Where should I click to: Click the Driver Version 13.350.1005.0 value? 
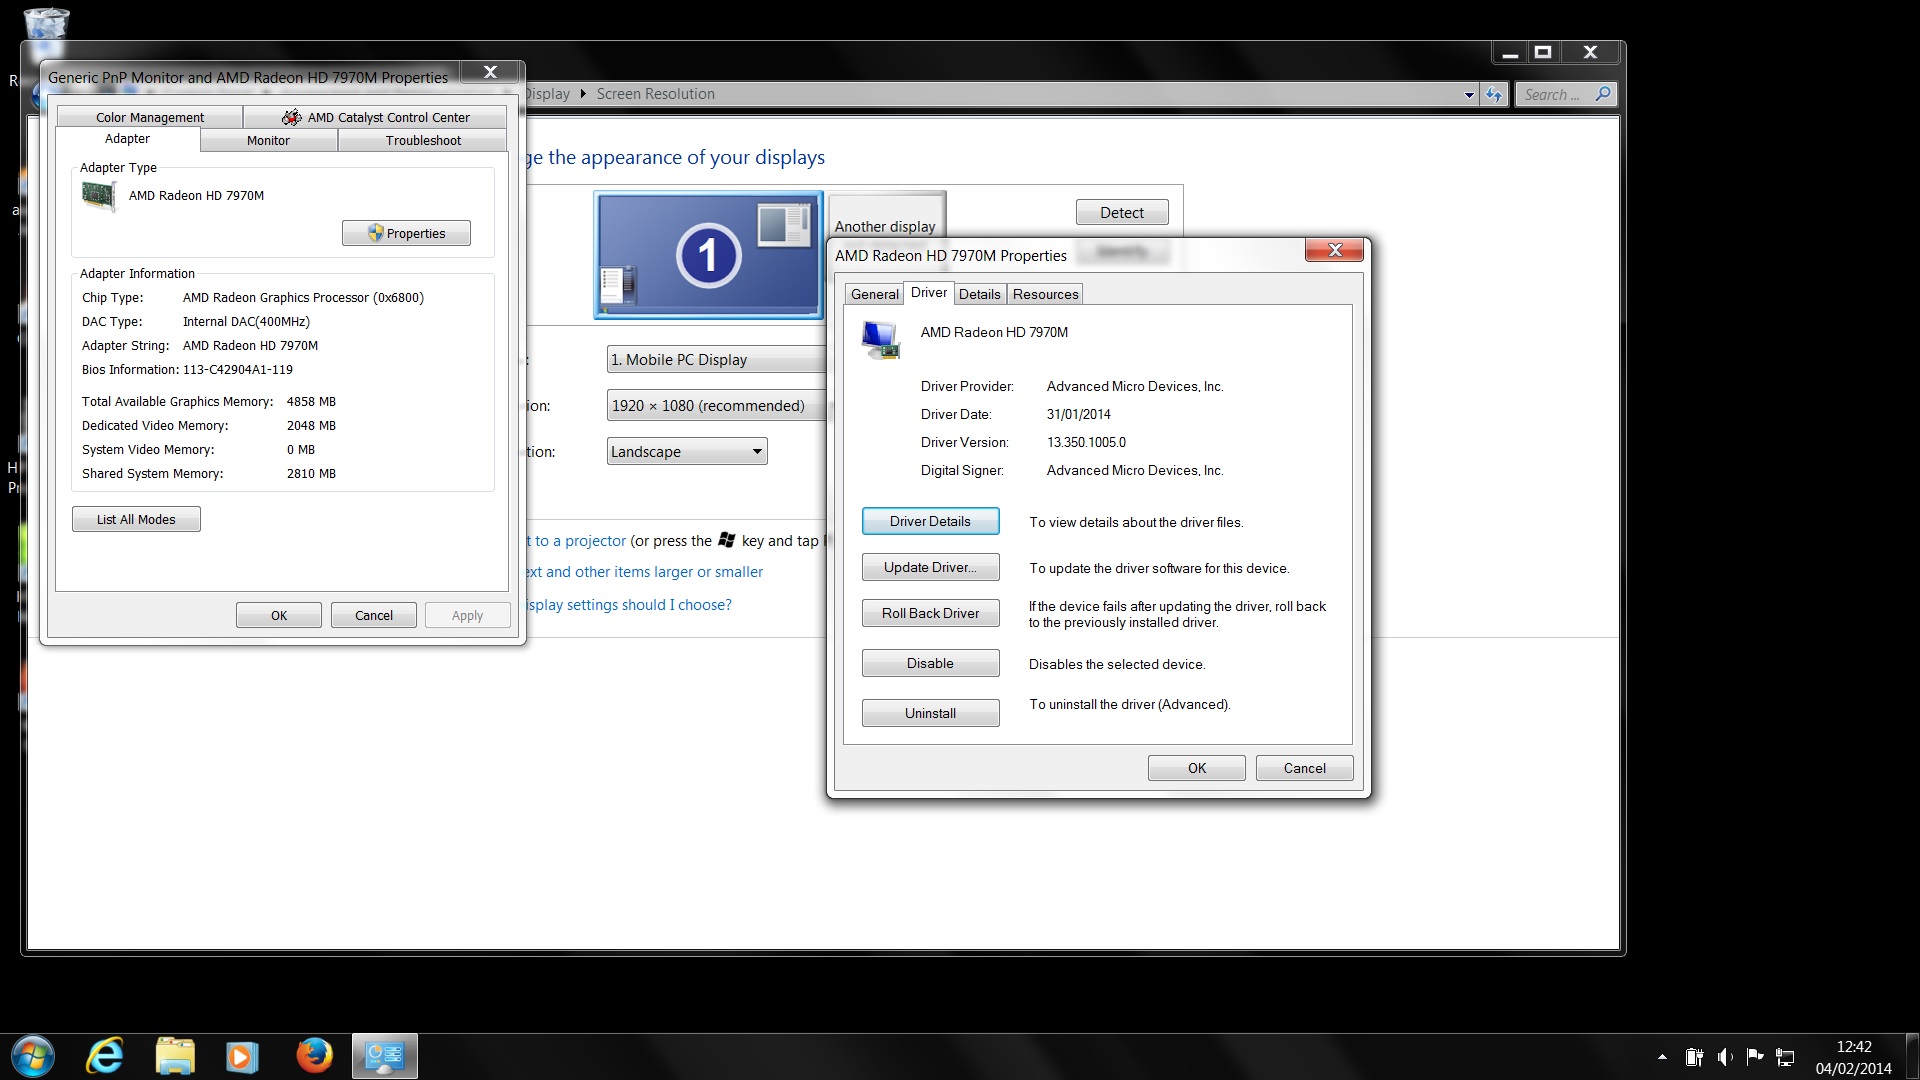[x=1086, y=442]
